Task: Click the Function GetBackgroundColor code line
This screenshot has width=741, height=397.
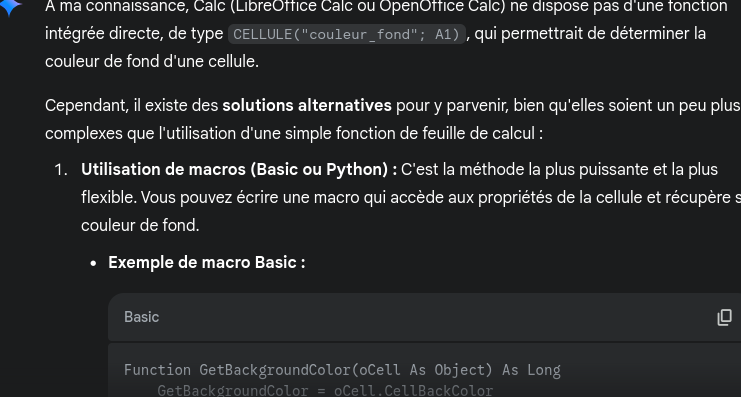Action: [x=342, y=370]
